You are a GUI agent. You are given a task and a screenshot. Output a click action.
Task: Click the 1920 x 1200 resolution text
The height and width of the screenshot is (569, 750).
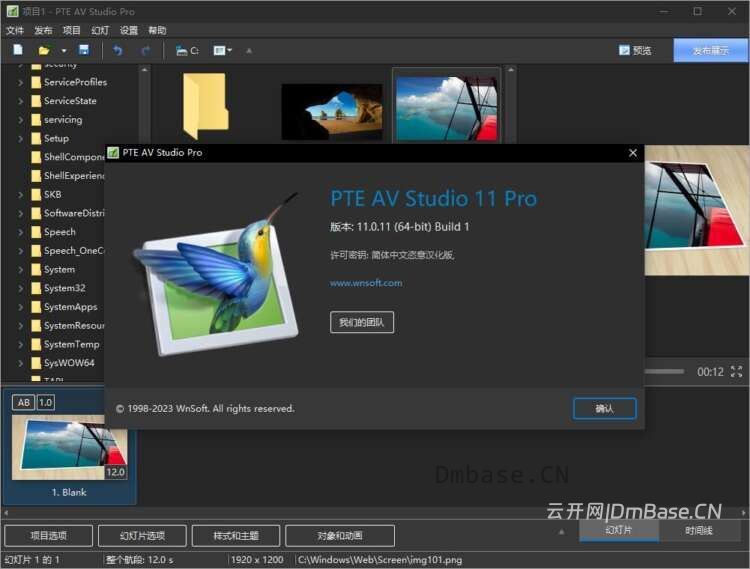pos(257,560)
